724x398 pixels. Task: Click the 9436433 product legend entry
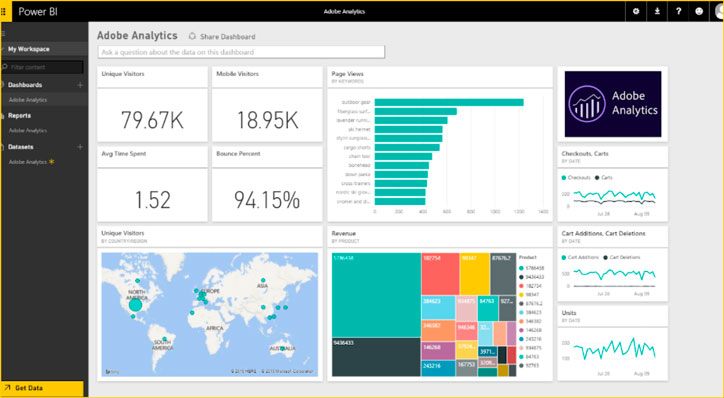point(531,277)
